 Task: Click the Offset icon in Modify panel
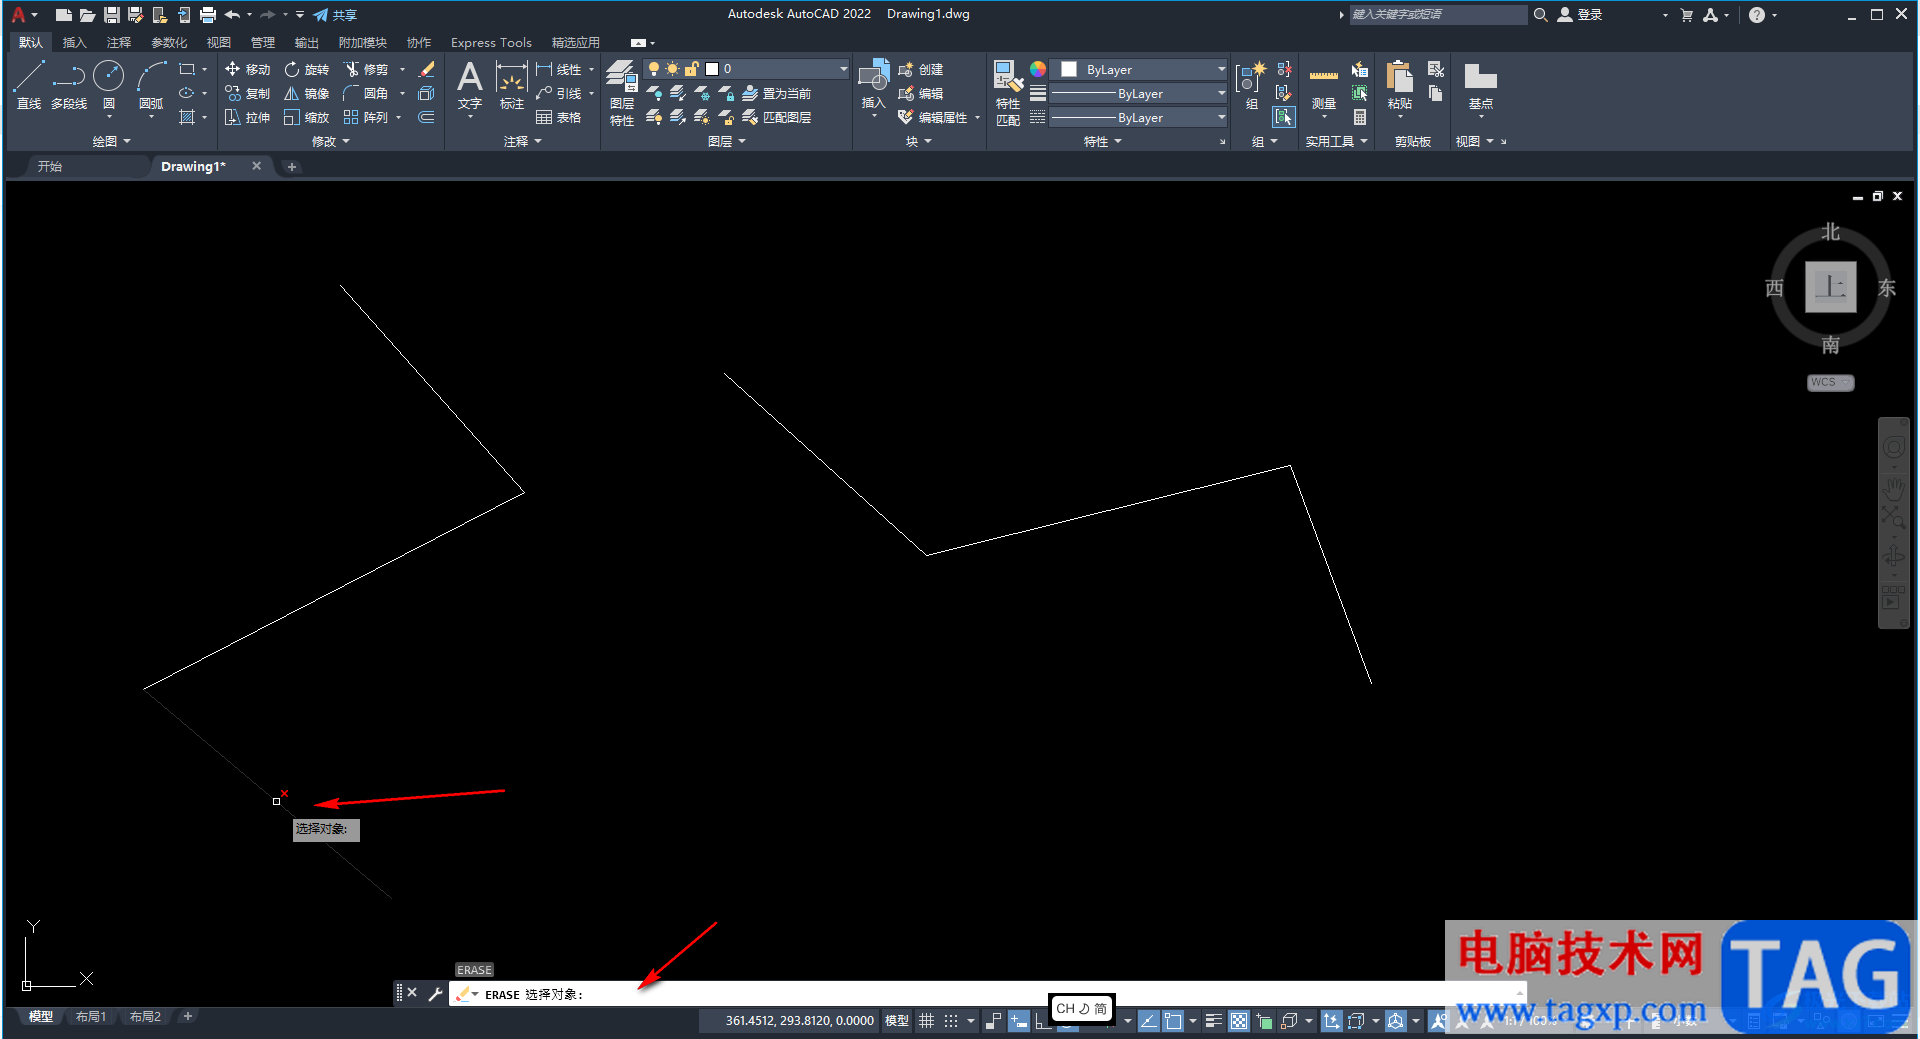(426, 117)
